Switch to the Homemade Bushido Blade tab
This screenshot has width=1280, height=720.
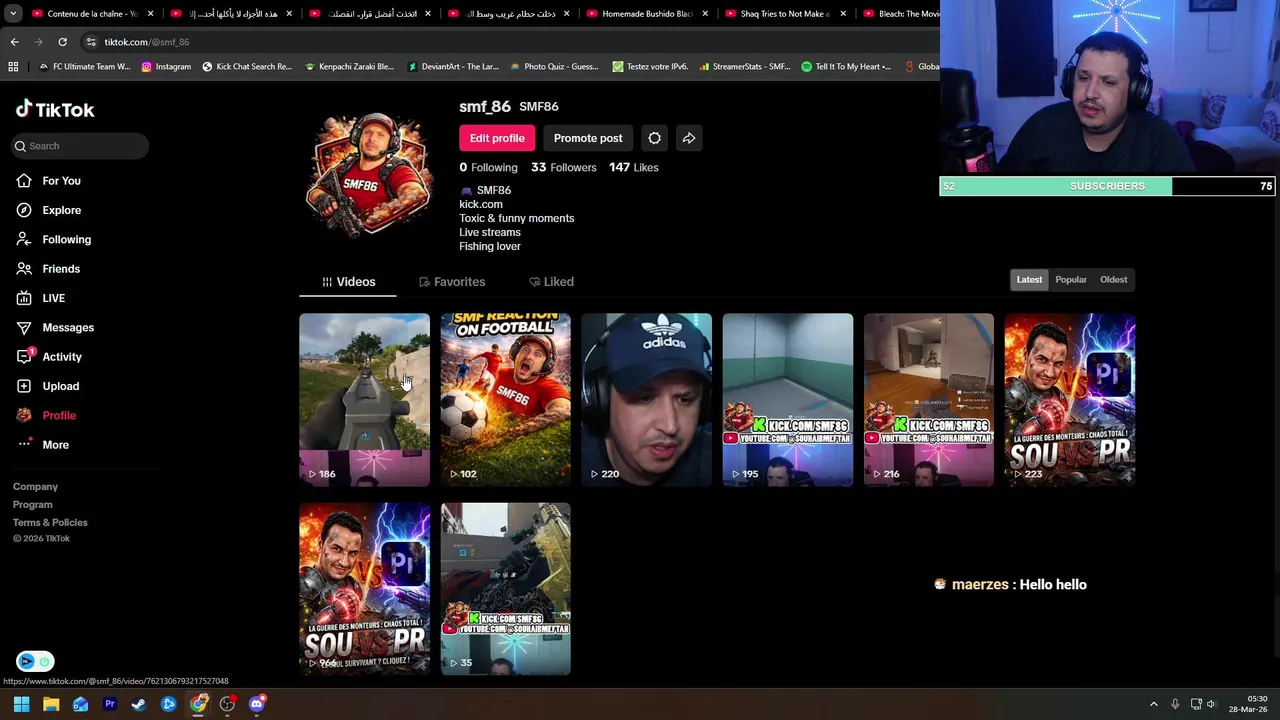coord(647,14)
